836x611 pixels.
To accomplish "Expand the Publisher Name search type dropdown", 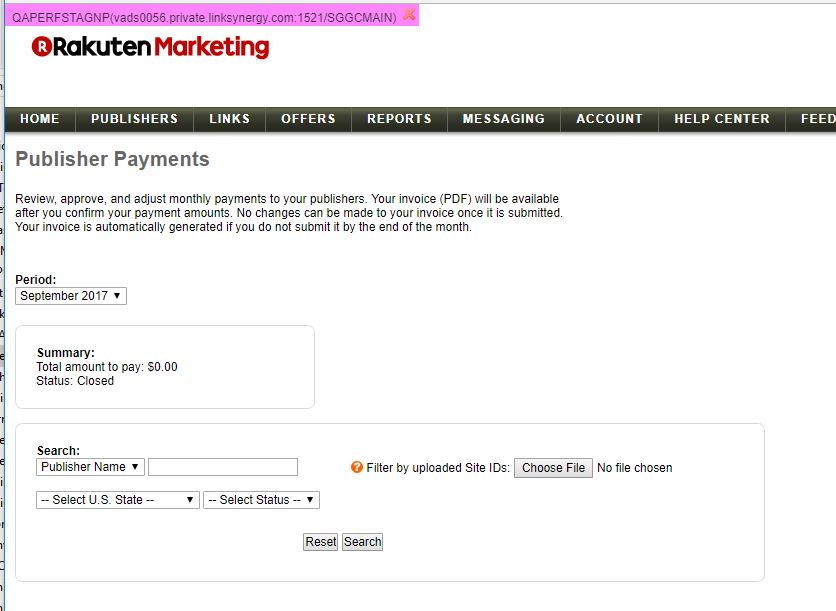I will click(x=90, y=467).
